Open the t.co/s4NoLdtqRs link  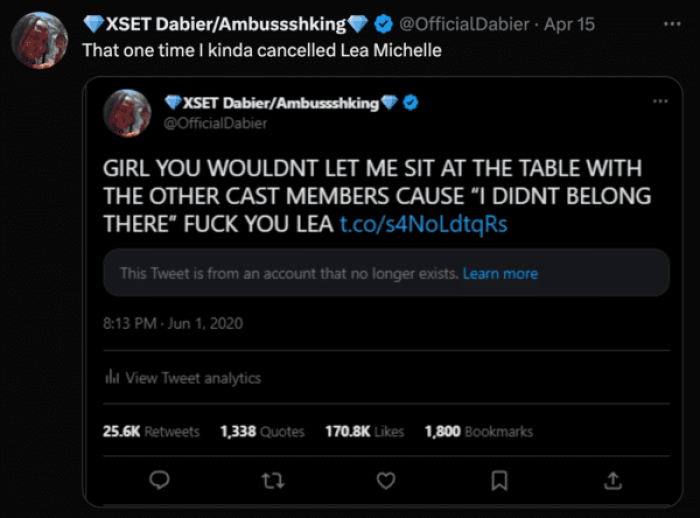pos(422,223)
